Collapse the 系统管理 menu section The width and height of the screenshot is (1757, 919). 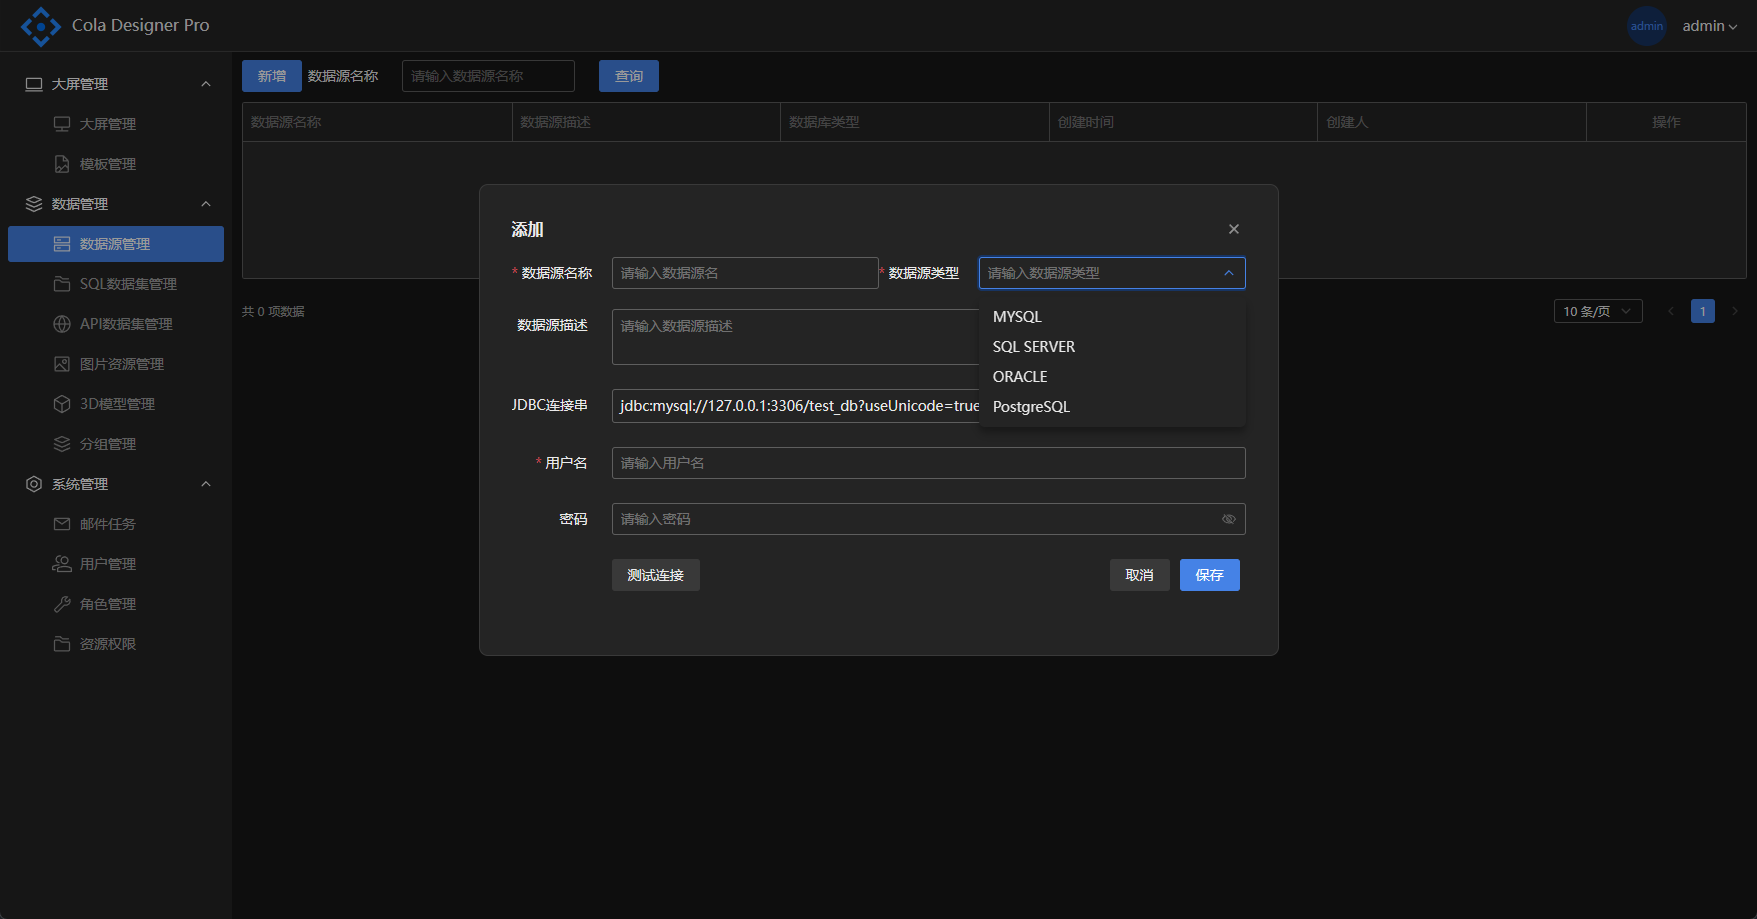click(206, 484)
